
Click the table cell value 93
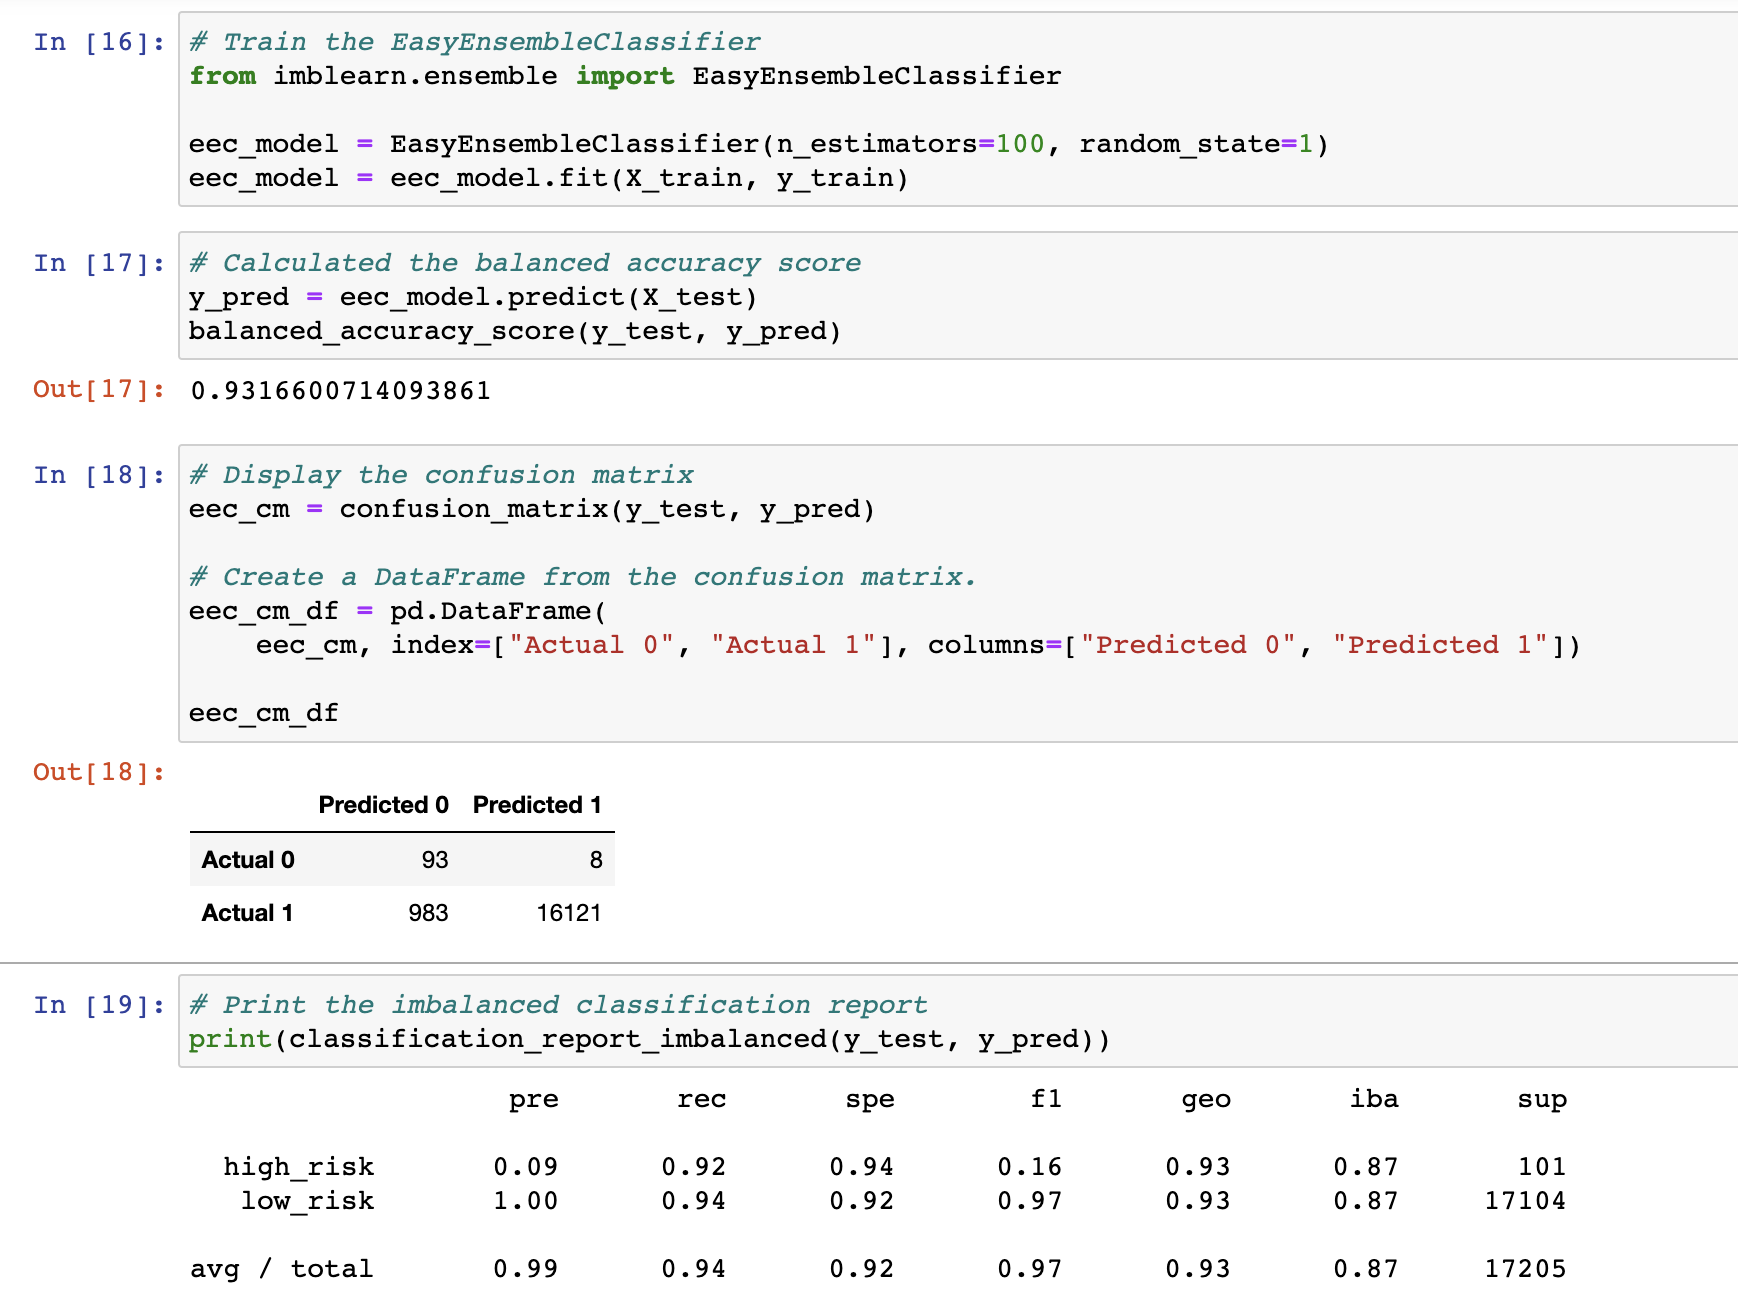pos(435,860)
